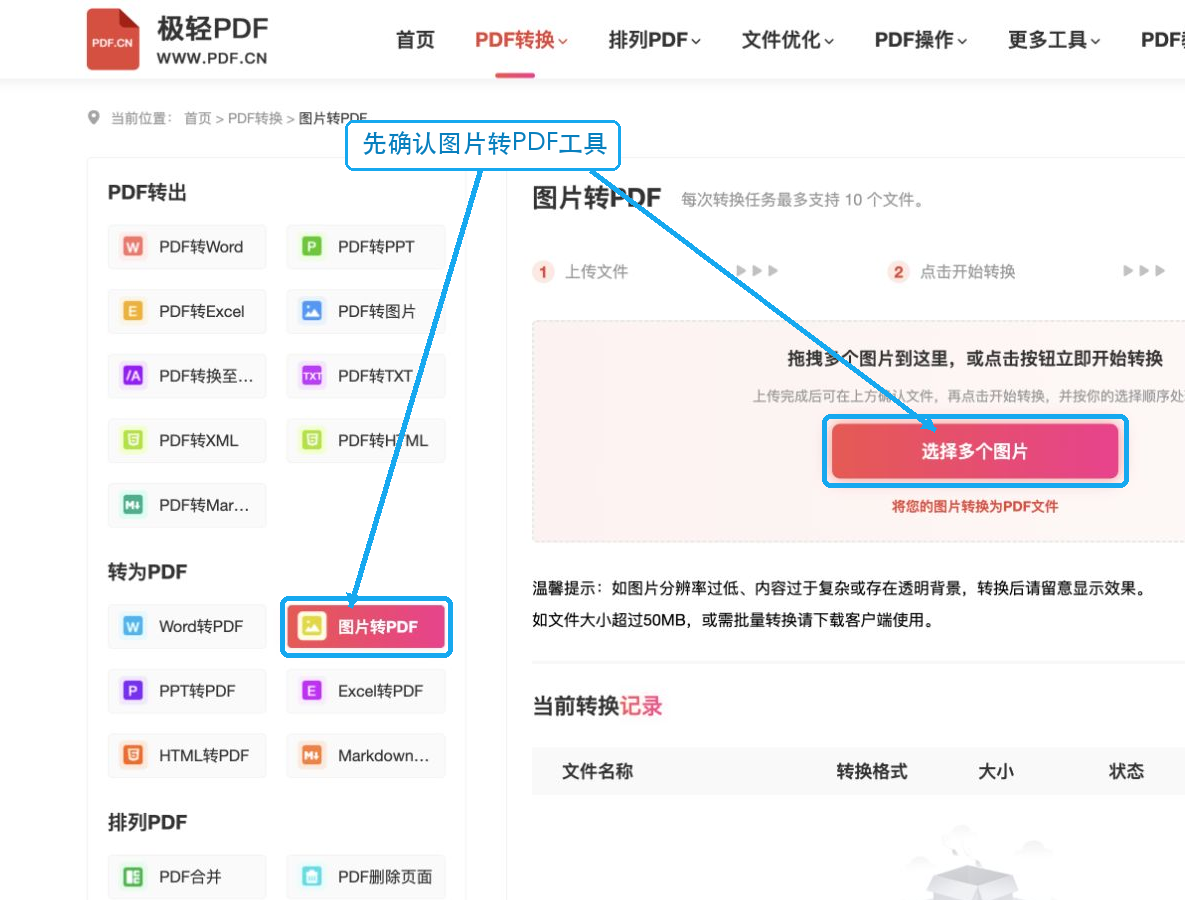Viewport: 1185px width, 900px height.
Task: Select PDF转Word tool label
Action: (x=201, y=247)
